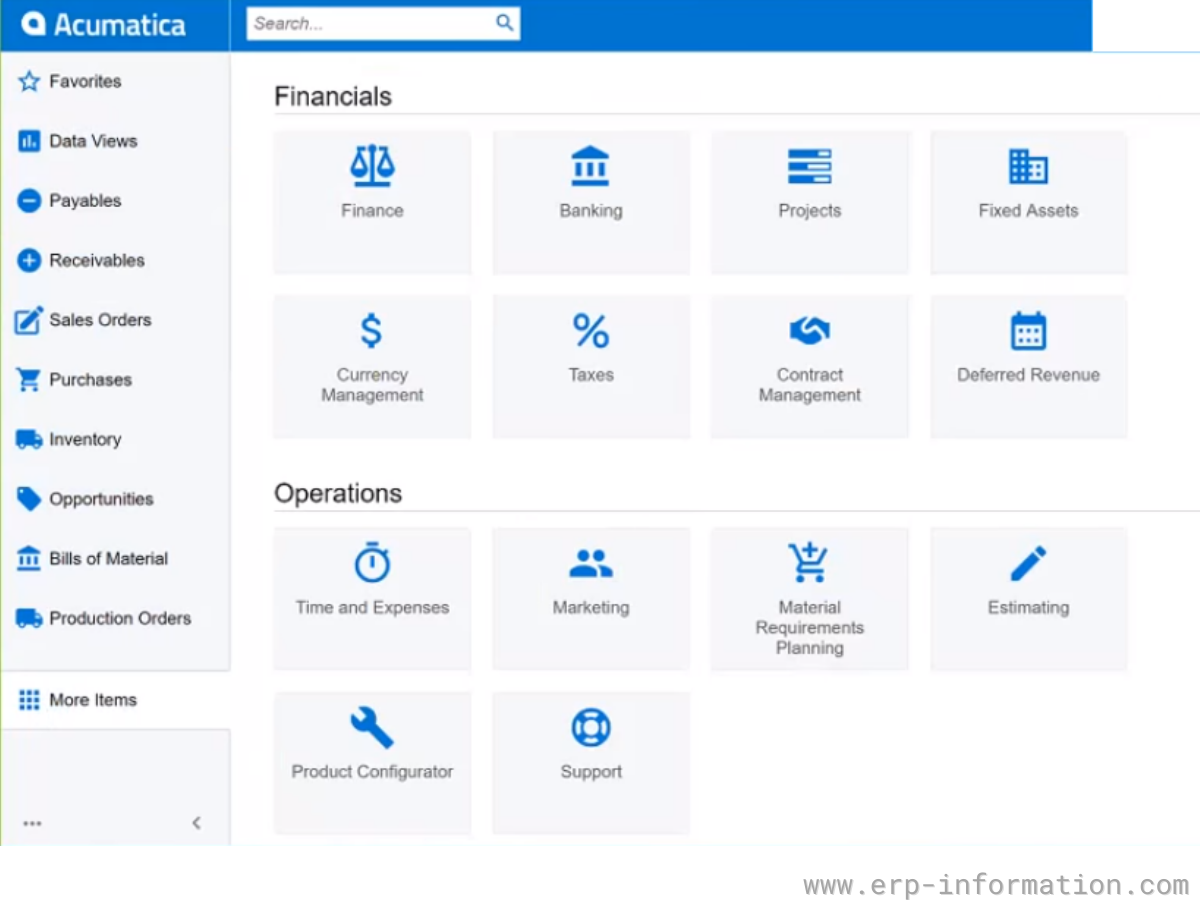Click the Currency Management dollar icon
This screenshot has height=900, width=1200.
point(371,330)
